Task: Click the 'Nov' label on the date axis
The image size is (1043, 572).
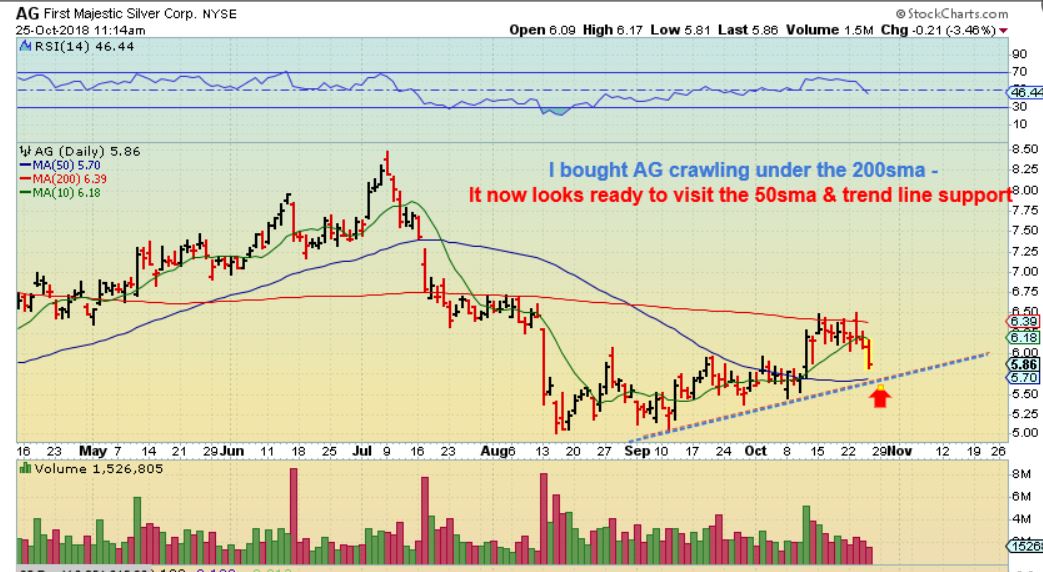Action: 899,451
